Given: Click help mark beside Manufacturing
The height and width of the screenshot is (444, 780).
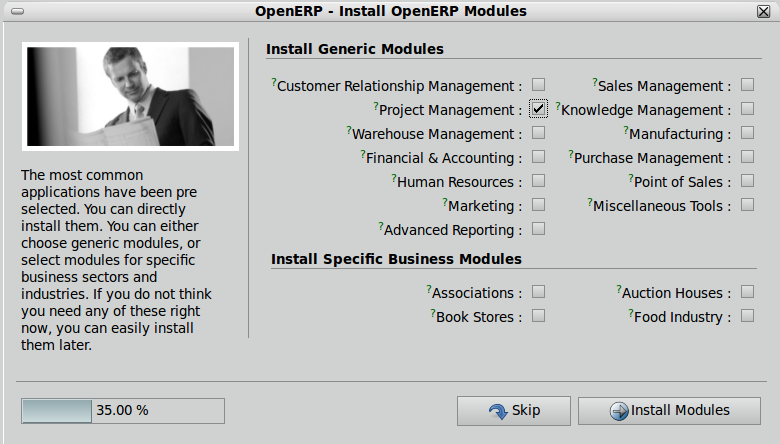Looking at the screenshot, I should tap(626, 130).
